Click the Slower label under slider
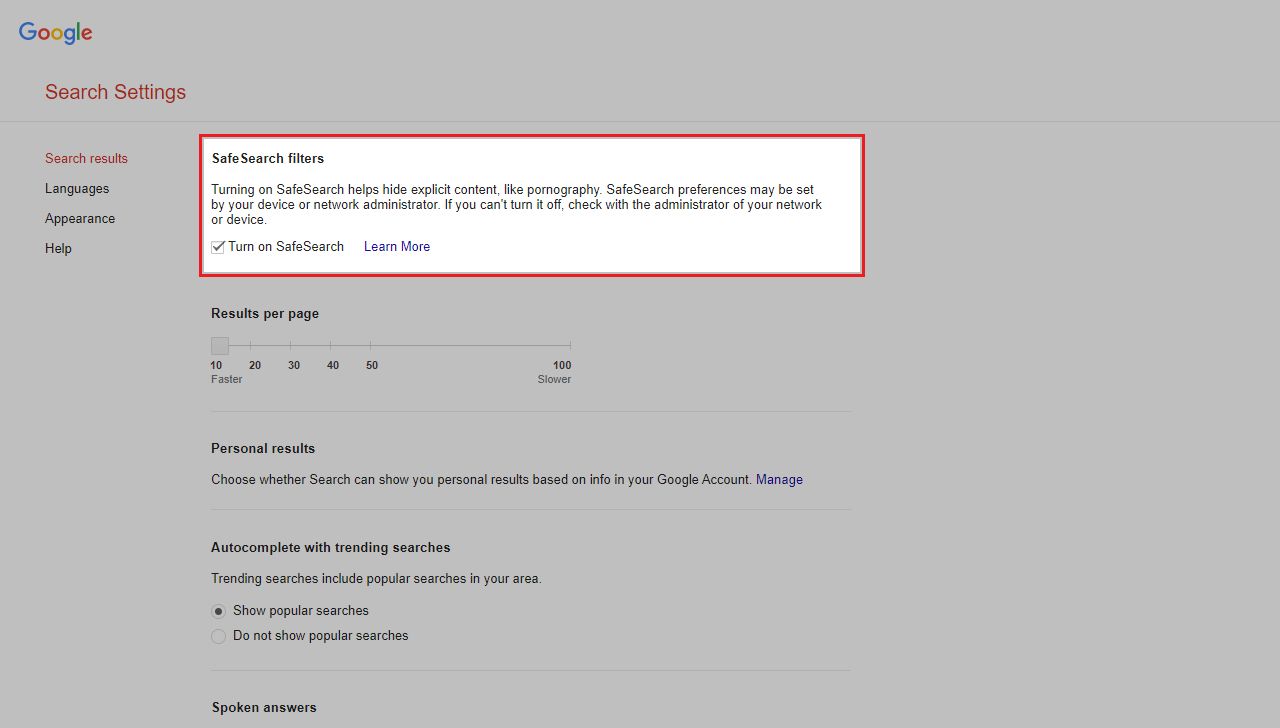 555,379
